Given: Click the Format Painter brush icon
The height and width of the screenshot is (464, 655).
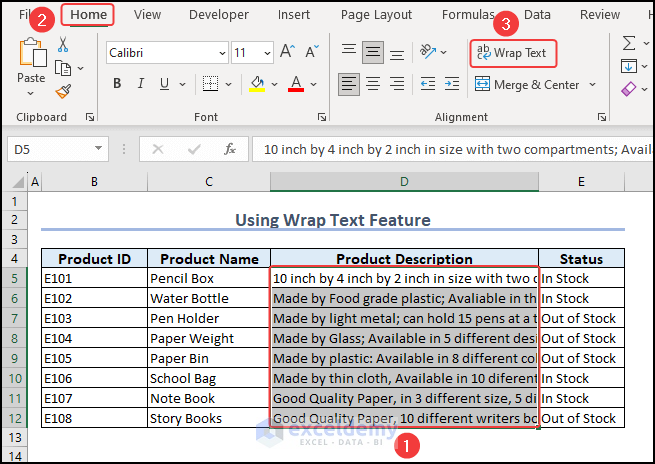Looking at the screenshot, I should pyautogui.click(x=63, y=91).
